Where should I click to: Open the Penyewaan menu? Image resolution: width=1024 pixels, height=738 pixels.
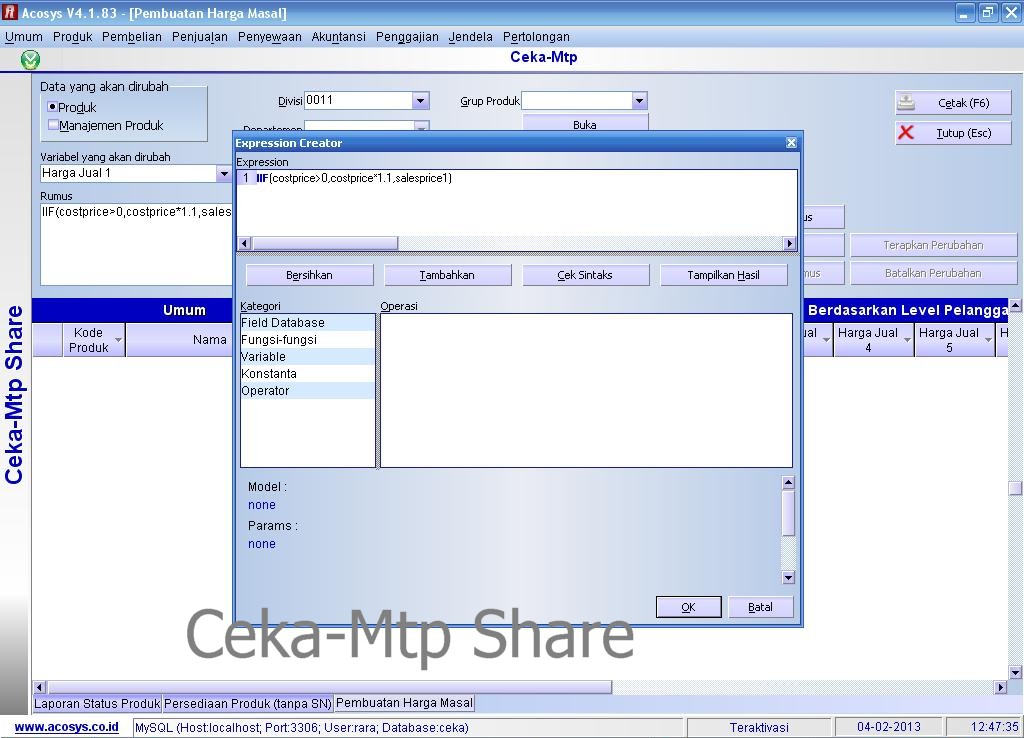270,37
